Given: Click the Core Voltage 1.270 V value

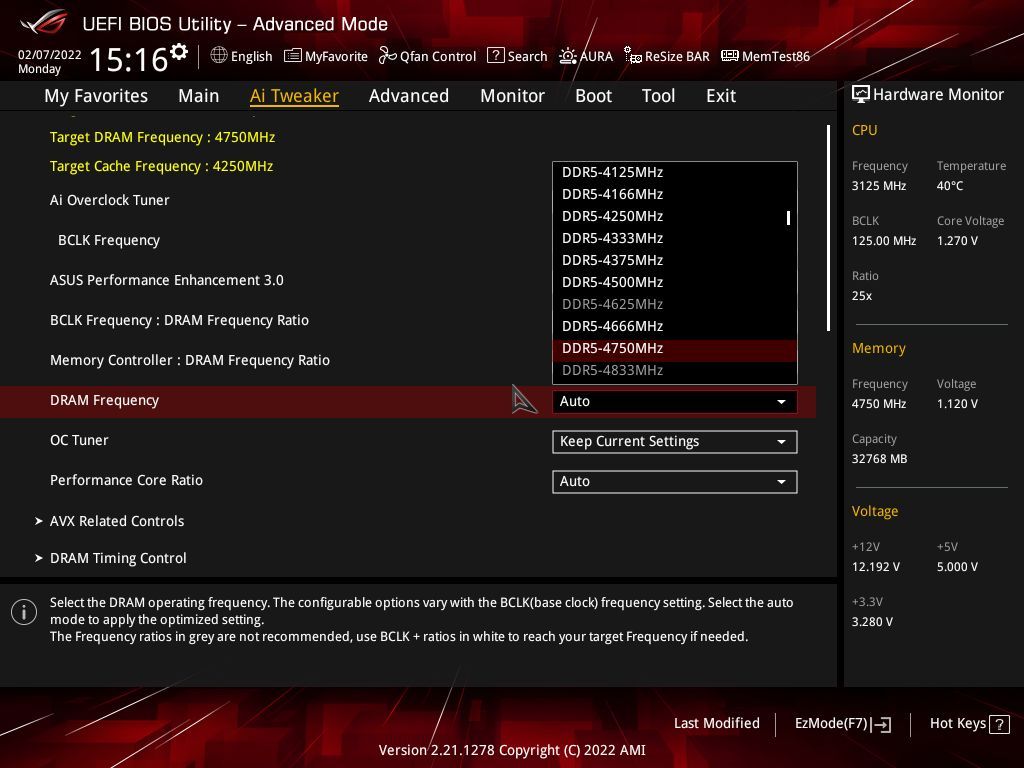Looking at the screenshot, I should 957,240.
